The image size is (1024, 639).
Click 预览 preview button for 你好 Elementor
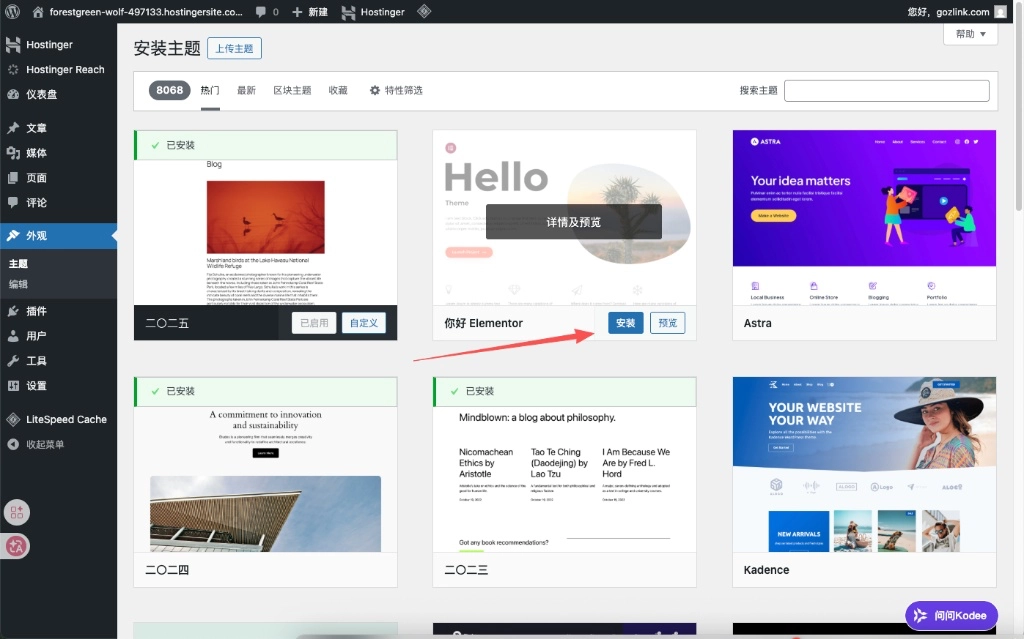click(x=667, y=323)
